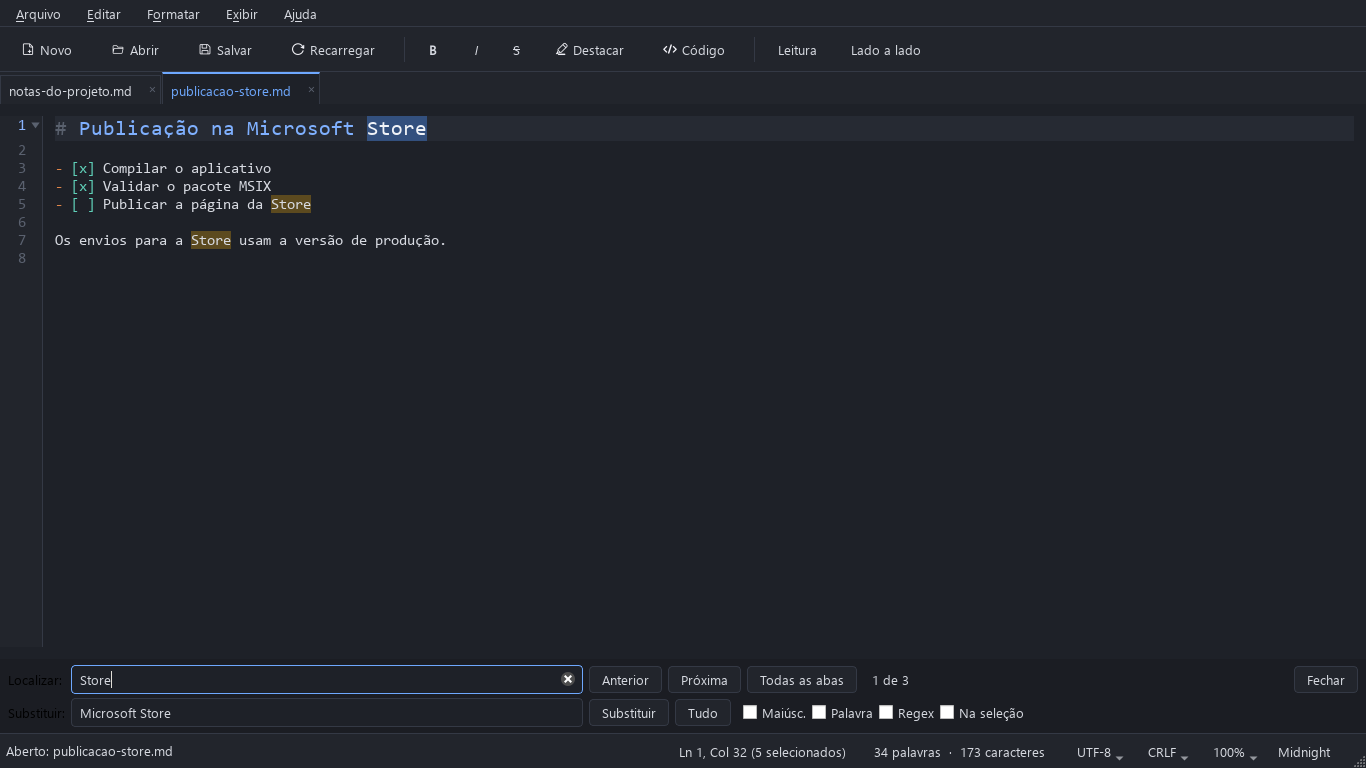
Task: Open a file with Abrir
Action: click(x=135, y=50)
